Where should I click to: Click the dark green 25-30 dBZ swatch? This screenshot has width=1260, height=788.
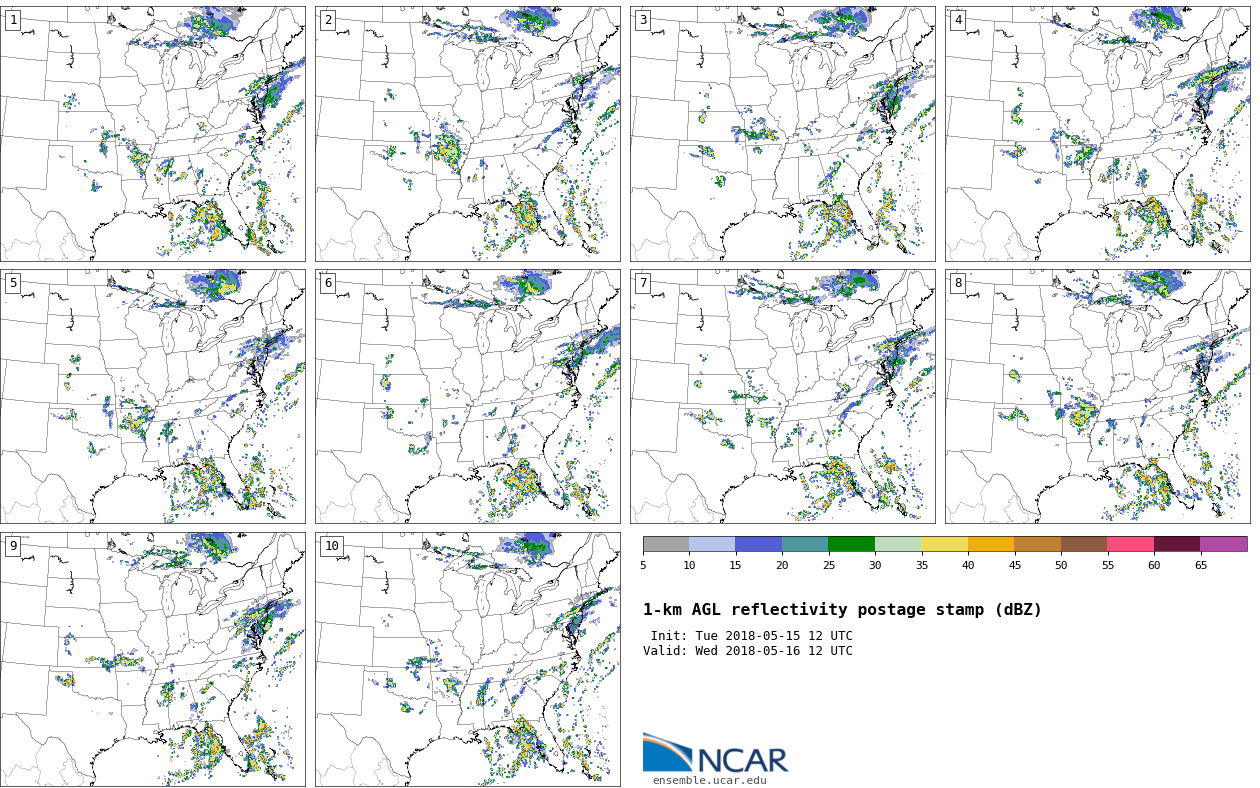(x=851, y=544)
